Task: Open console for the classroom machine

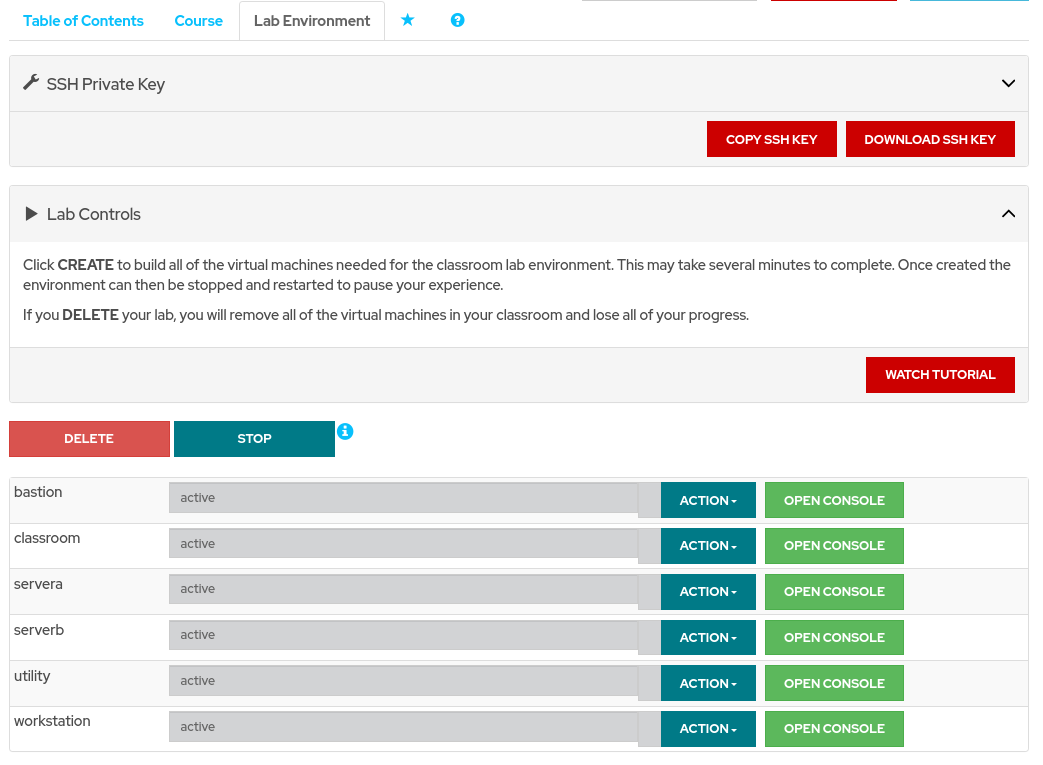Action: [834, 546]
